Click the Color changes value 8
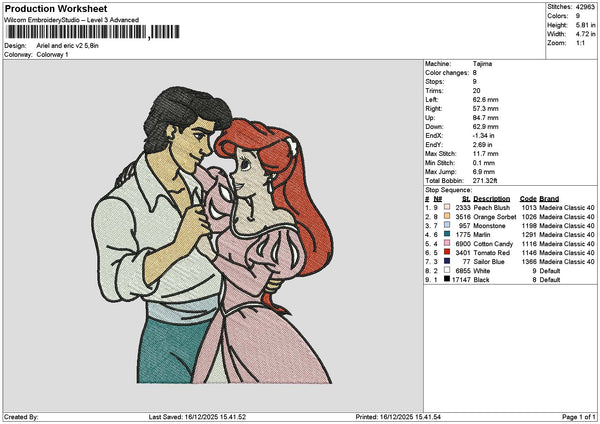Viewport: 600px width, 424px height. [x=474, y=73]
